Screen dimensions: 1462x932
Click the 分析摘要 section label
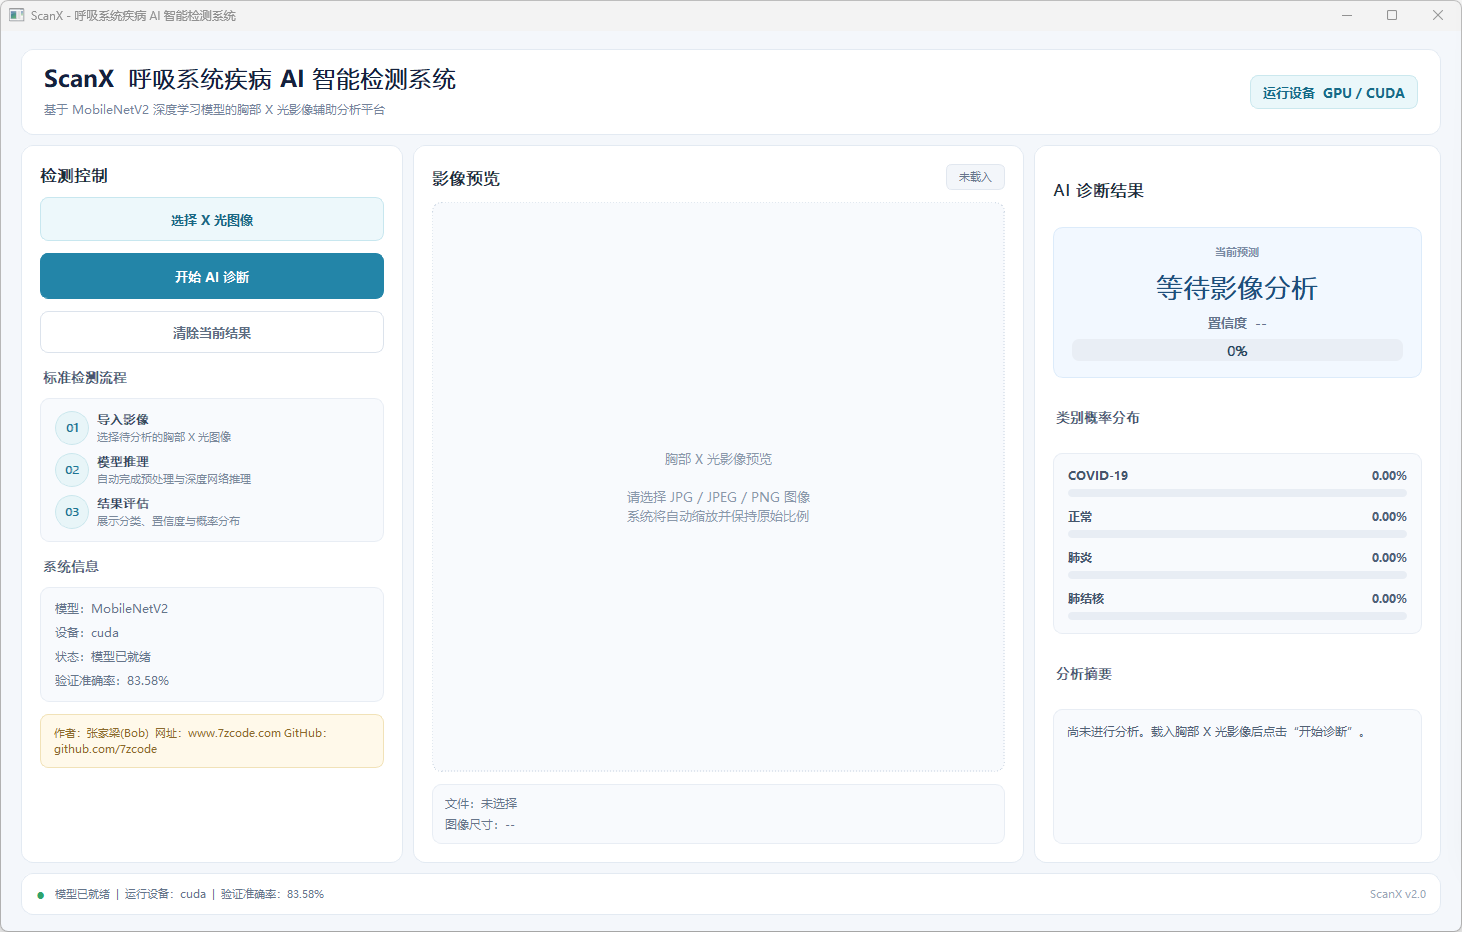tap(1084, 674)
